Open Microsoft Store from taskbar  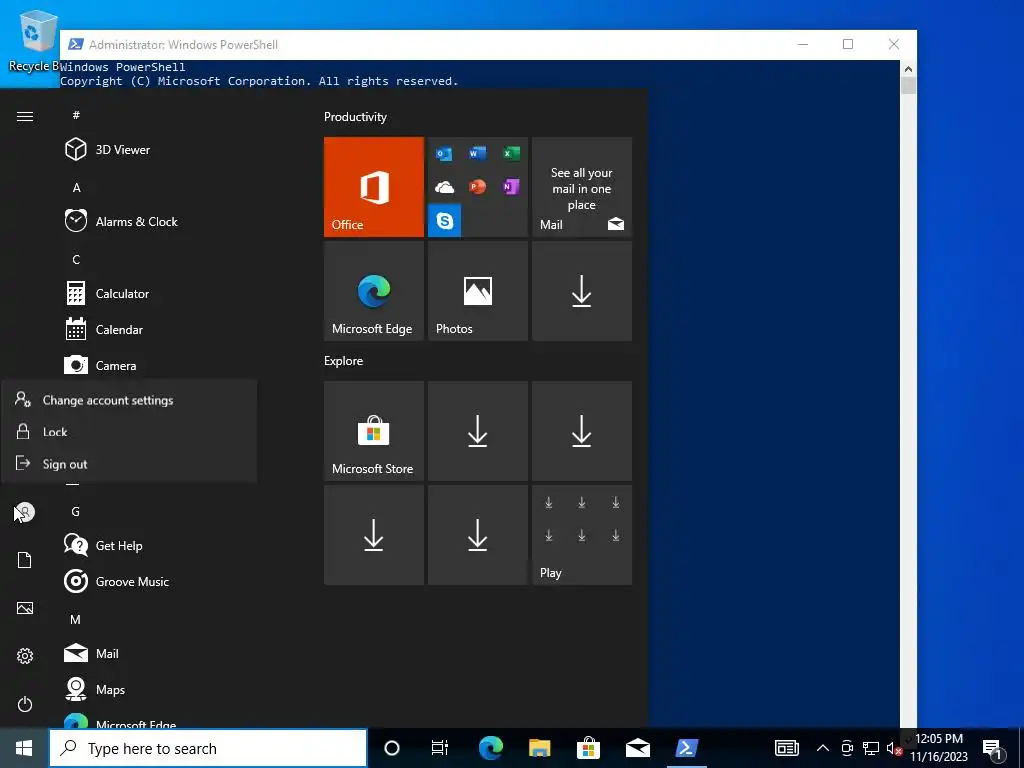[x=588, y=748]
